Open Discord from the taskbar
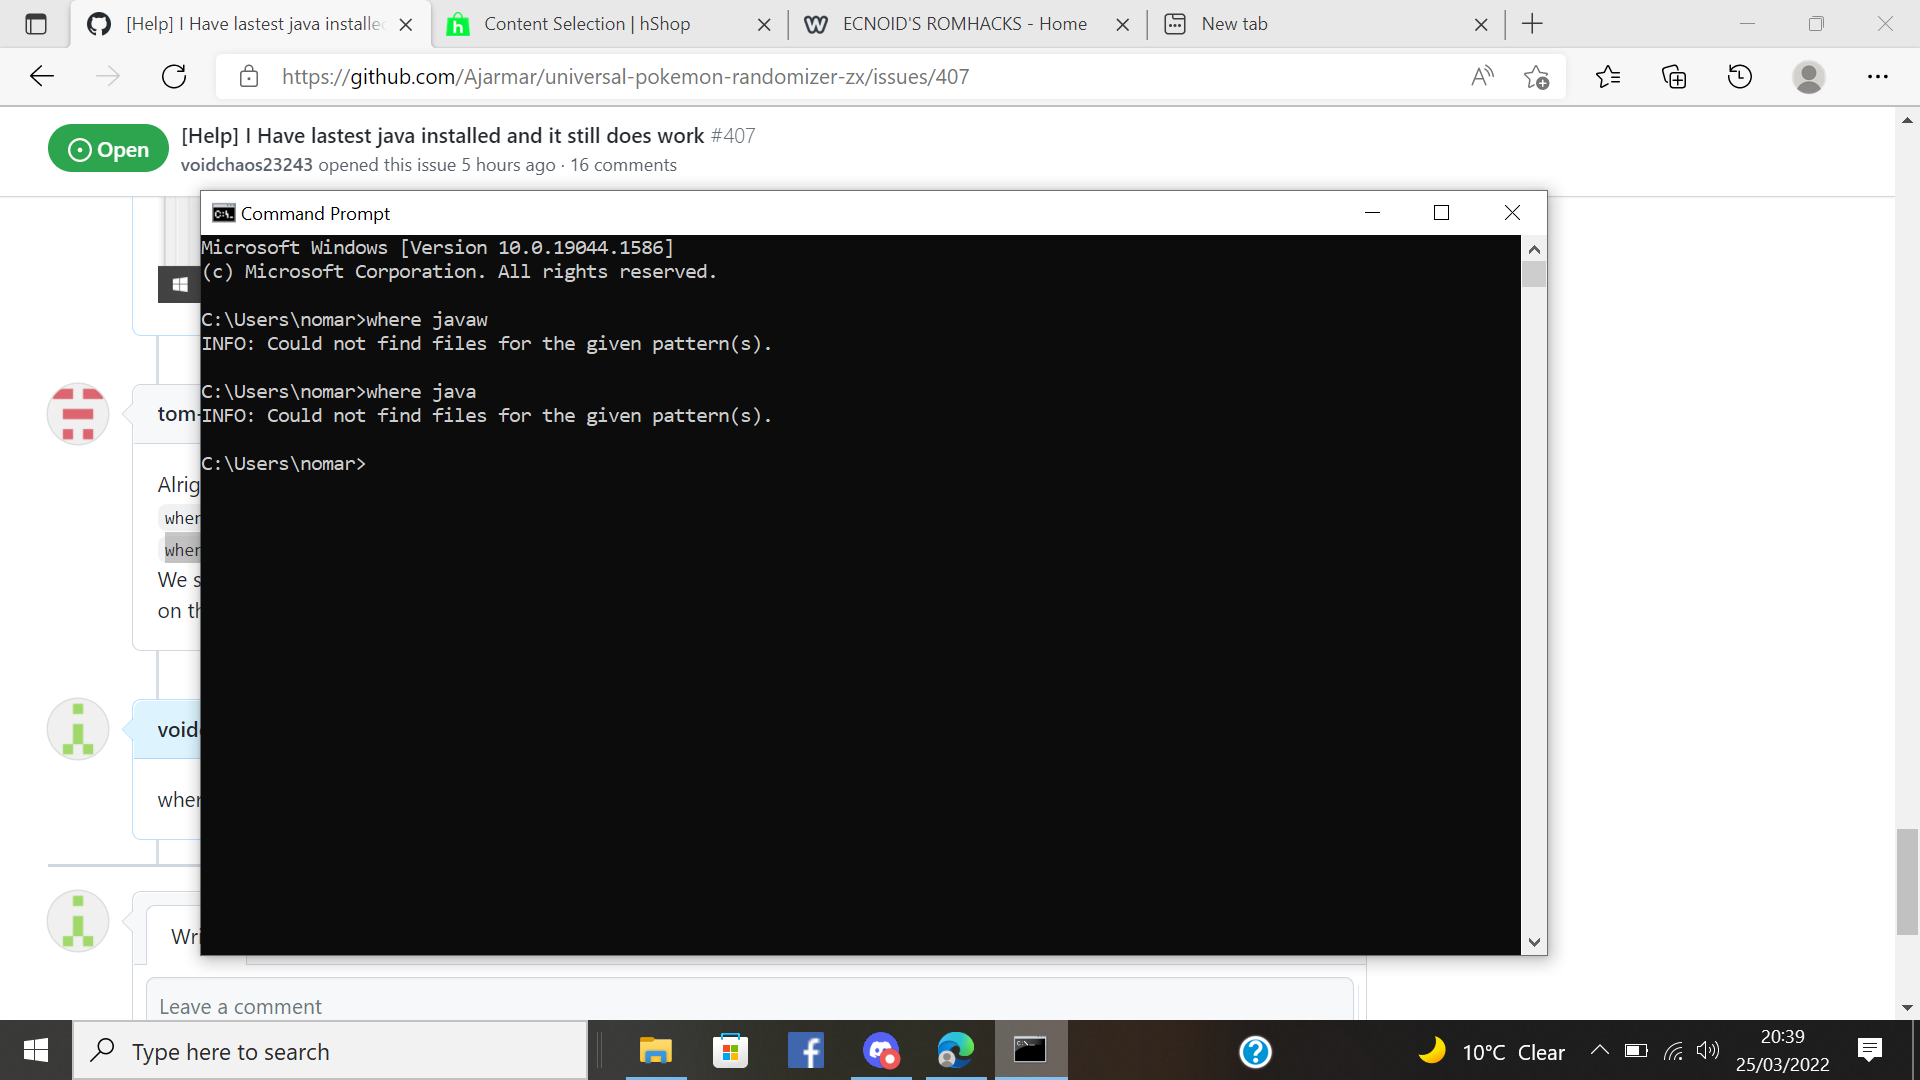The image size is (1920, 1080). tap(880, 1051)
